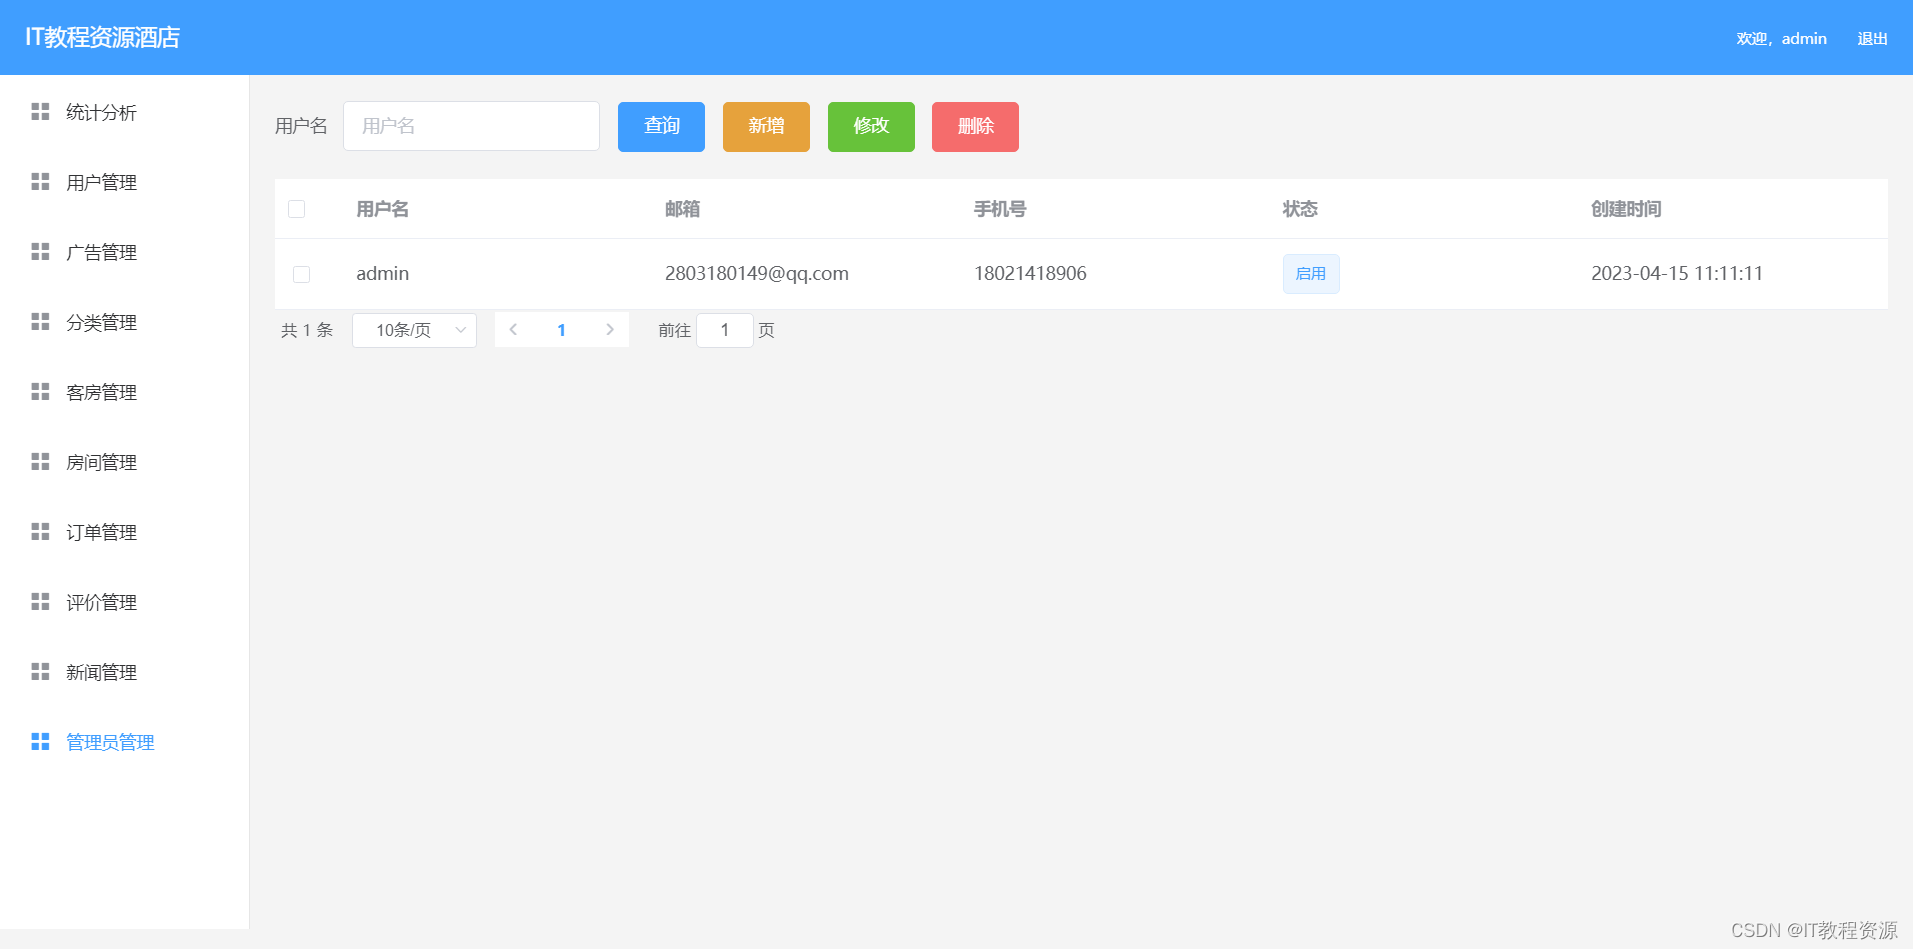This screenshot has height=949, width=1913.
Task: Click the 用户名 column header
Action: pyautogui.click(x=382, y=209)
